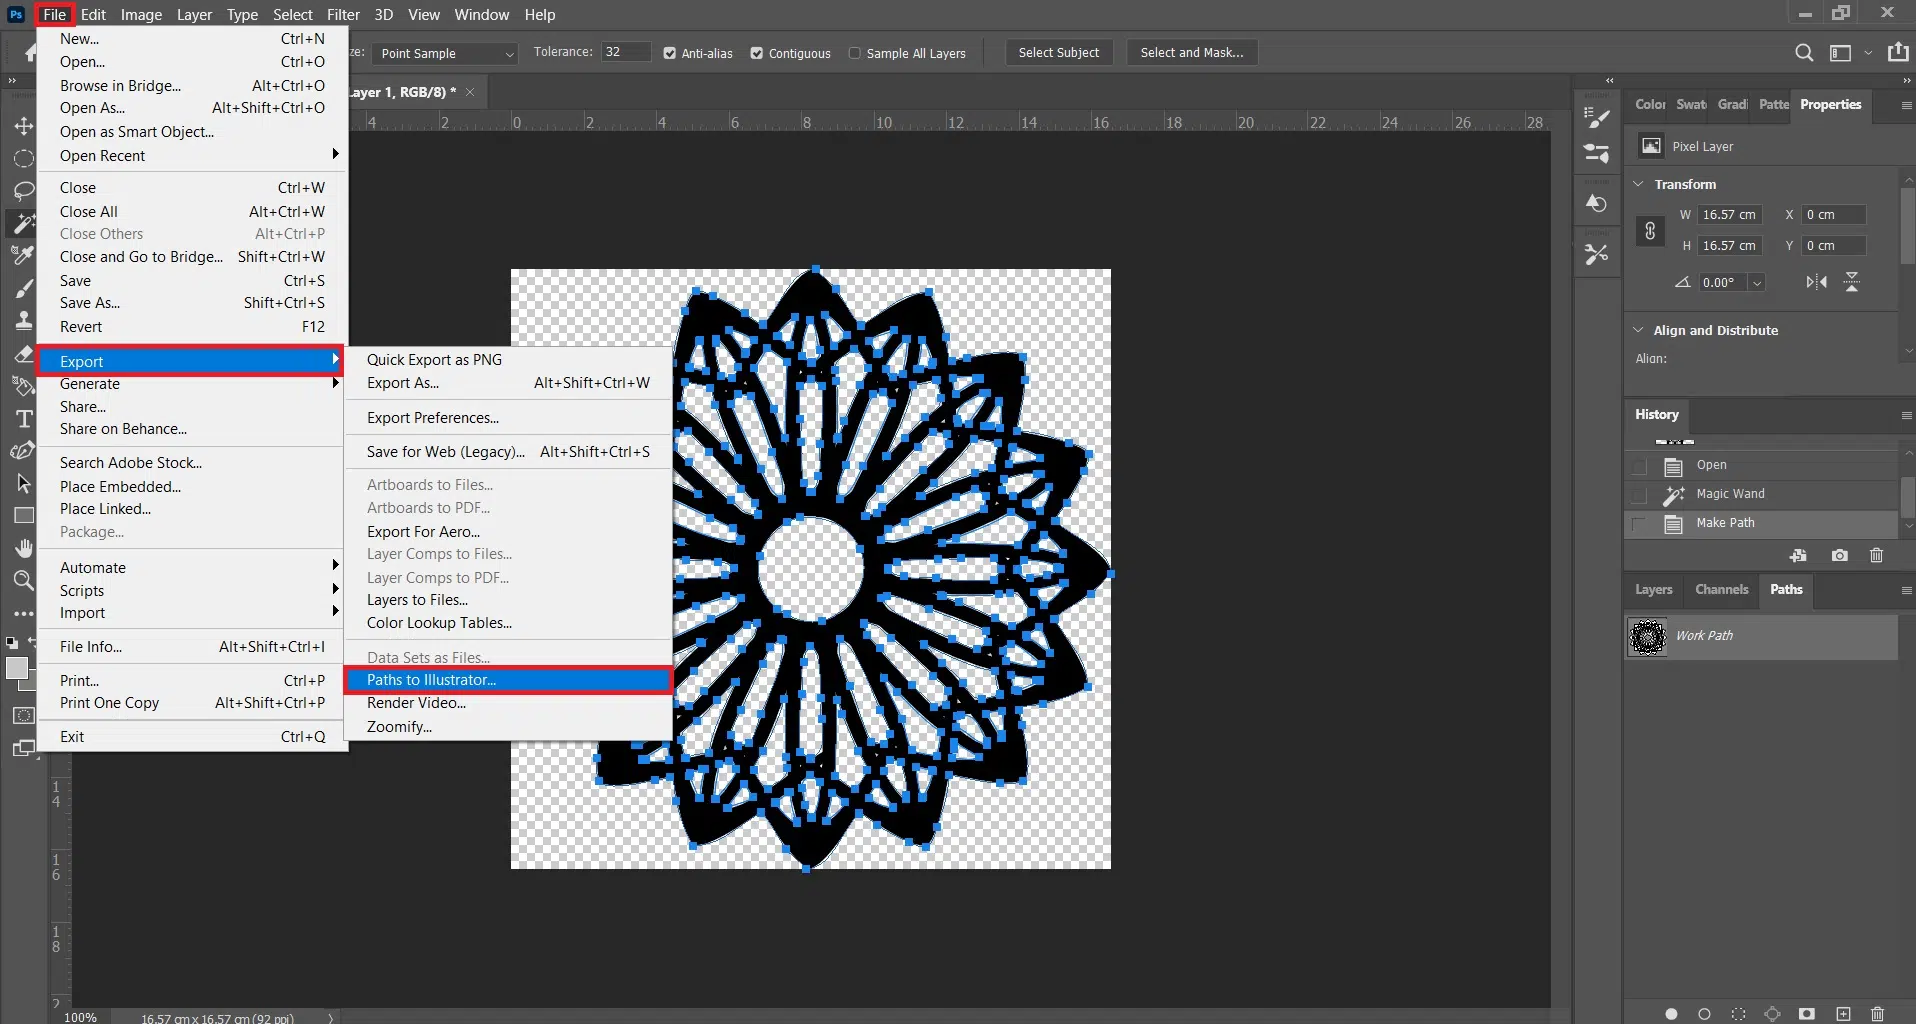Collapse the Transform section
Image resolution: width=1916 pixels, height=1024 pixels.
pos(1639,184)
